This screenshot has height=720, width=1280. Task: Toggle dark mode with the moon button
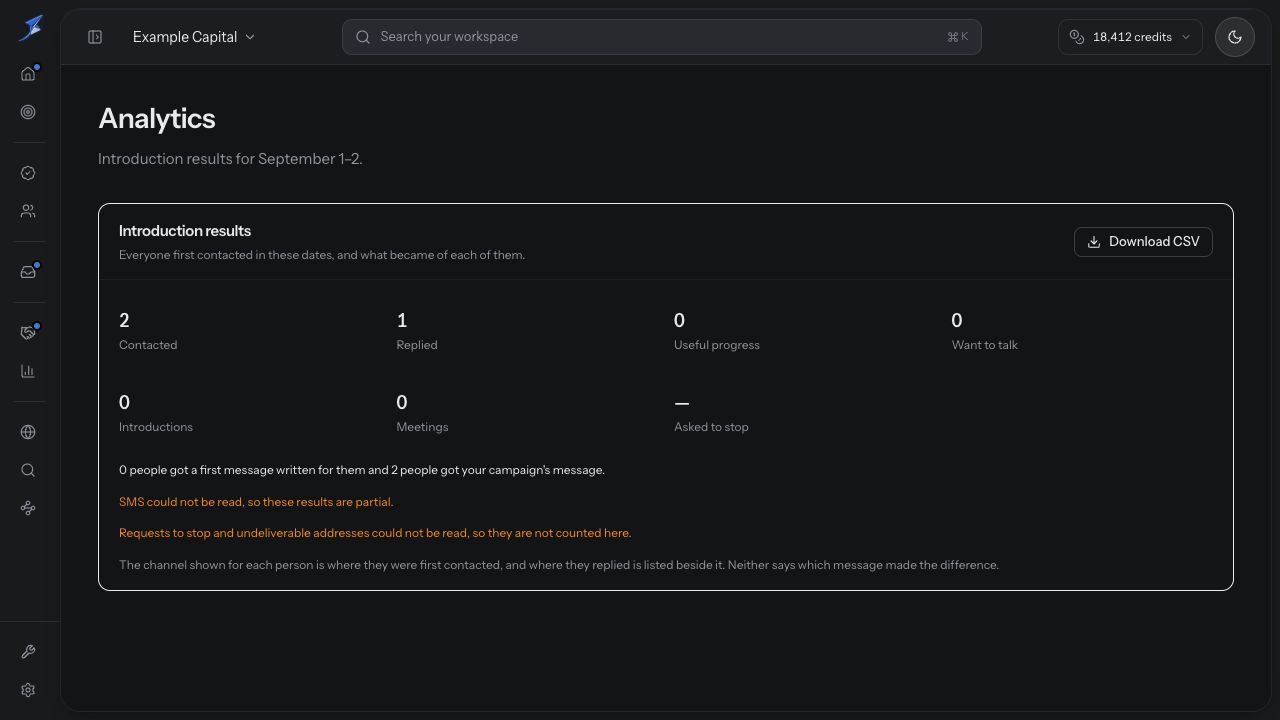[x=1235, y=37]
